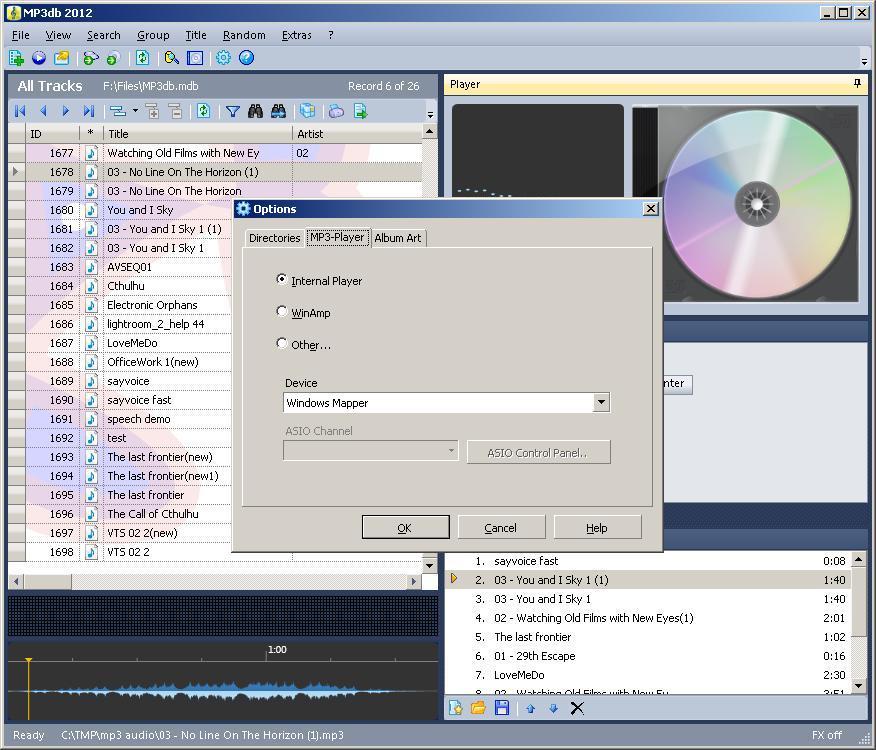Viewport: 876px width, 750px height.
Task: Go to first record in All Tracks
Action: pyautogui.click(x=20, y=111)
